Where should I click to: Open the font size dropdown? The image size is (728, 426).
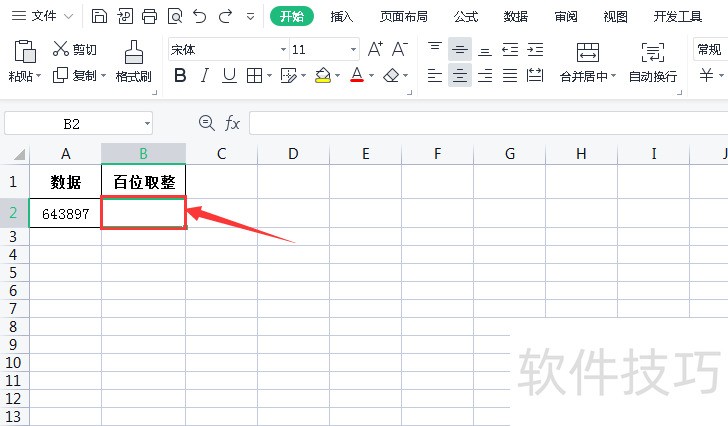click(353, 49)
